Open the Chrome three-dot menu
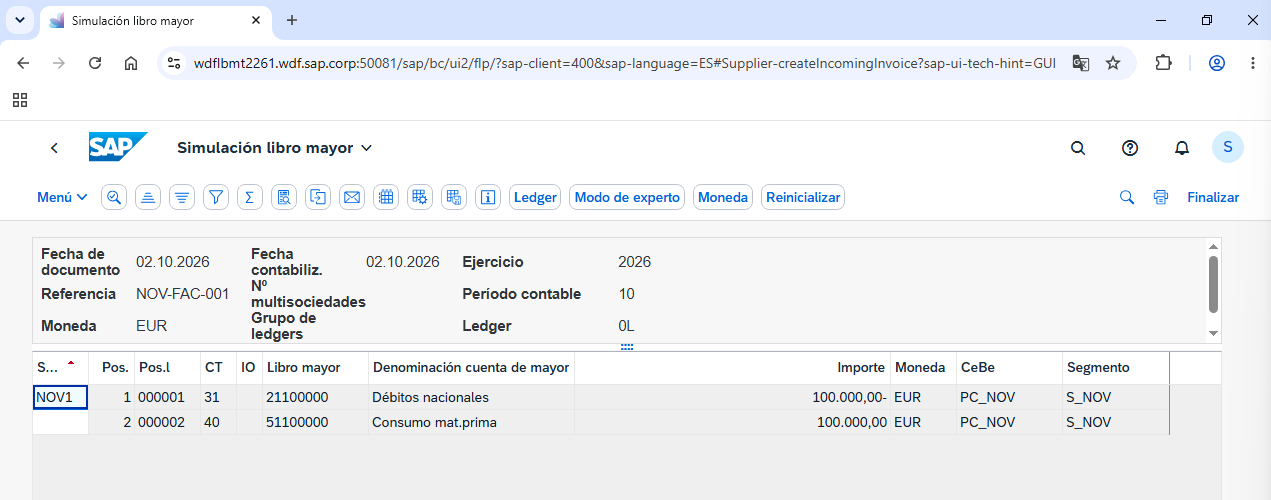This screenshot has height=500, width=1271. (1253, 63)
